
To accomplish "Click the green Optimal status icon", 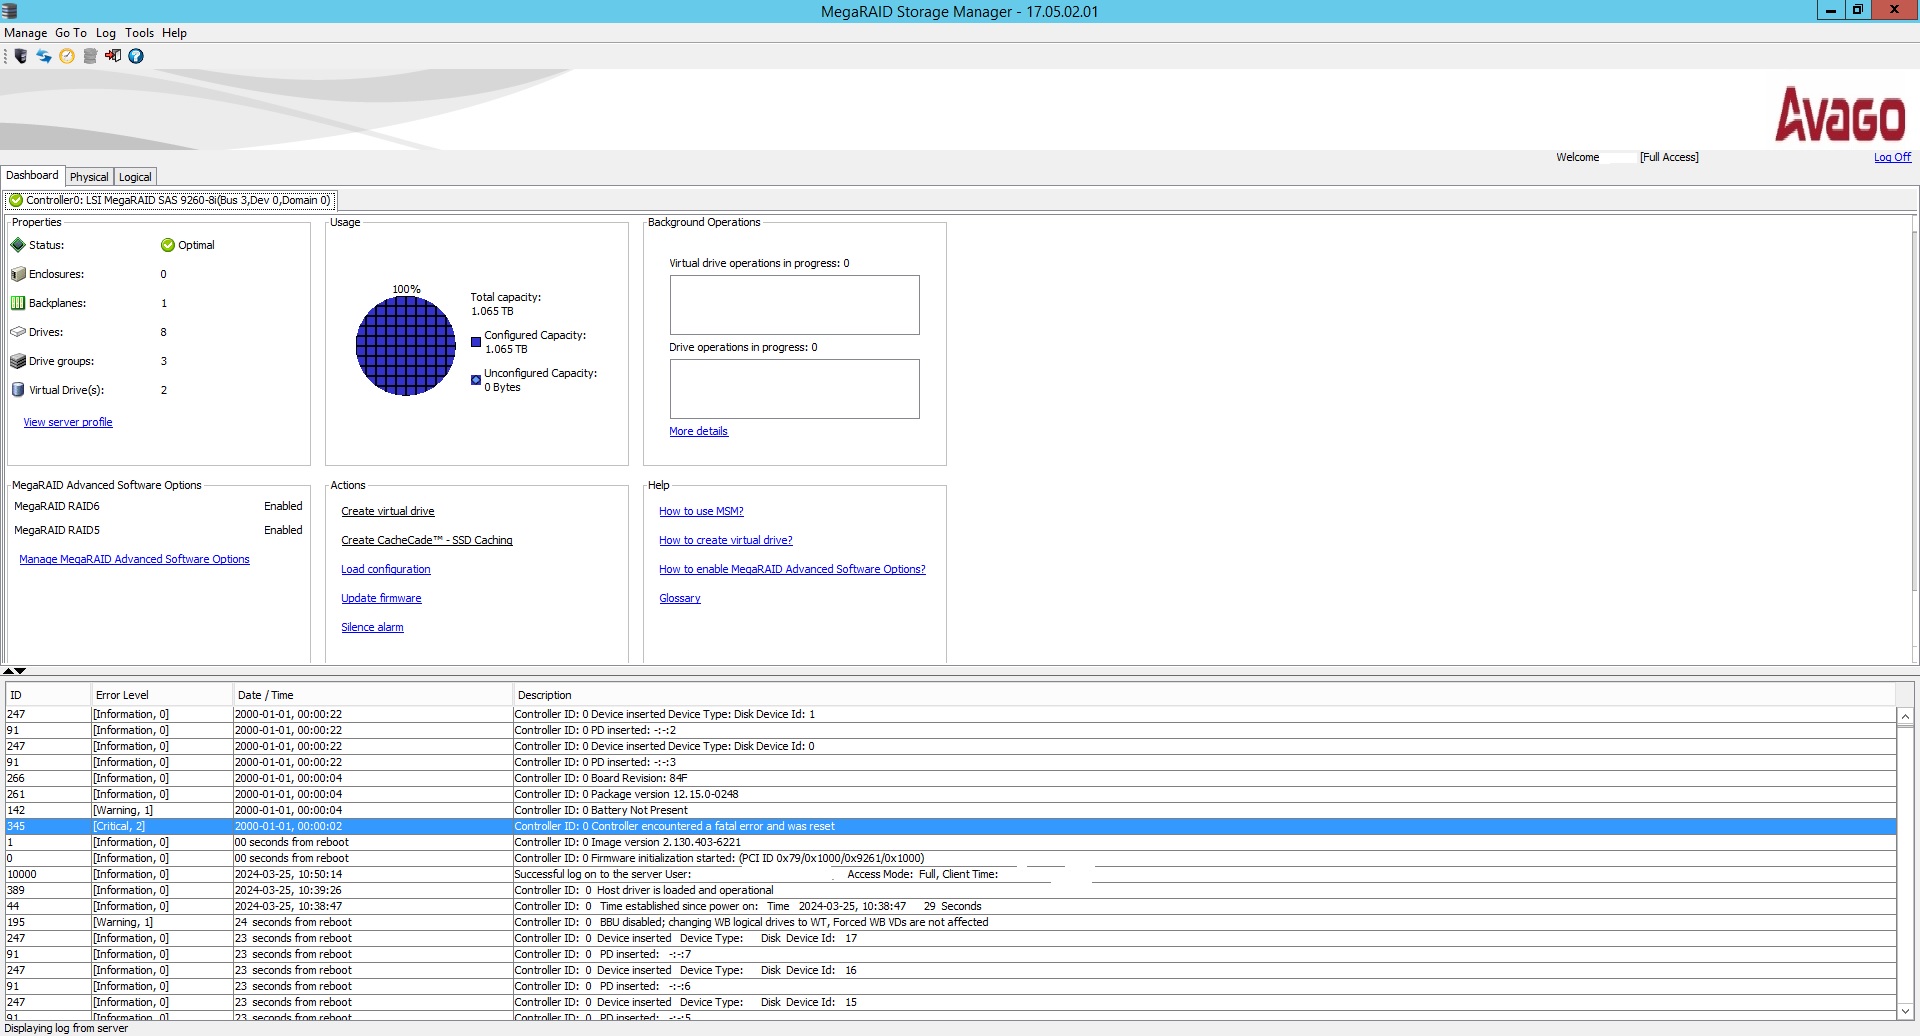I will [168, 245].
